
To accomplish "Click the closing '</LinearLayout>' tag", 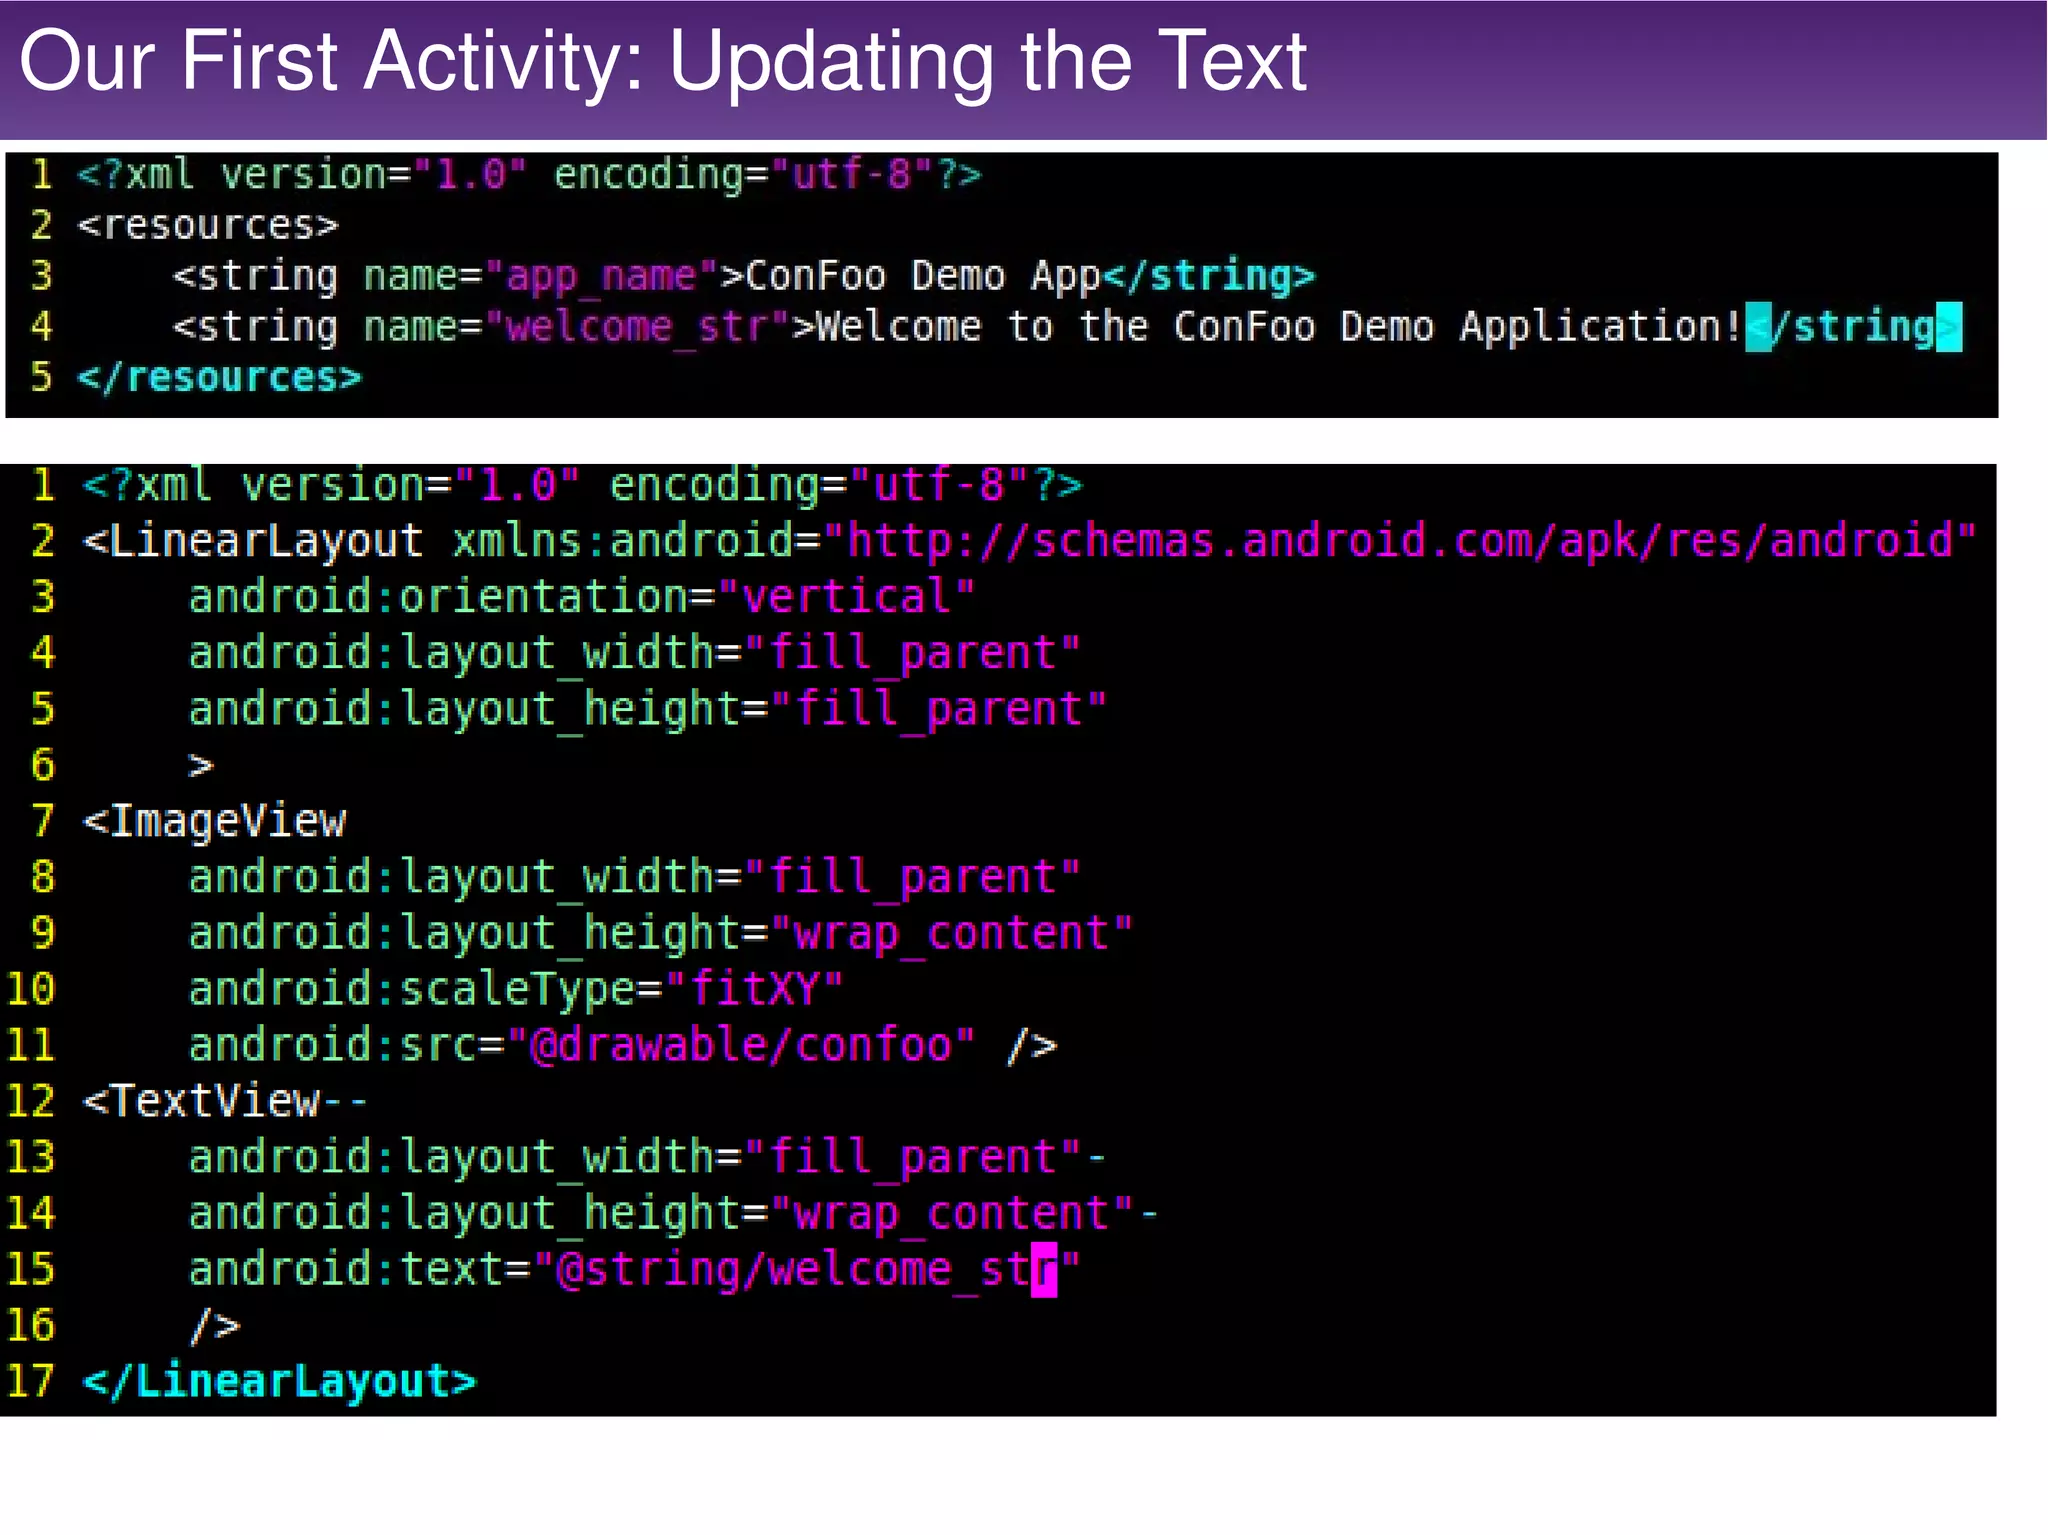I will (279, 1381).
